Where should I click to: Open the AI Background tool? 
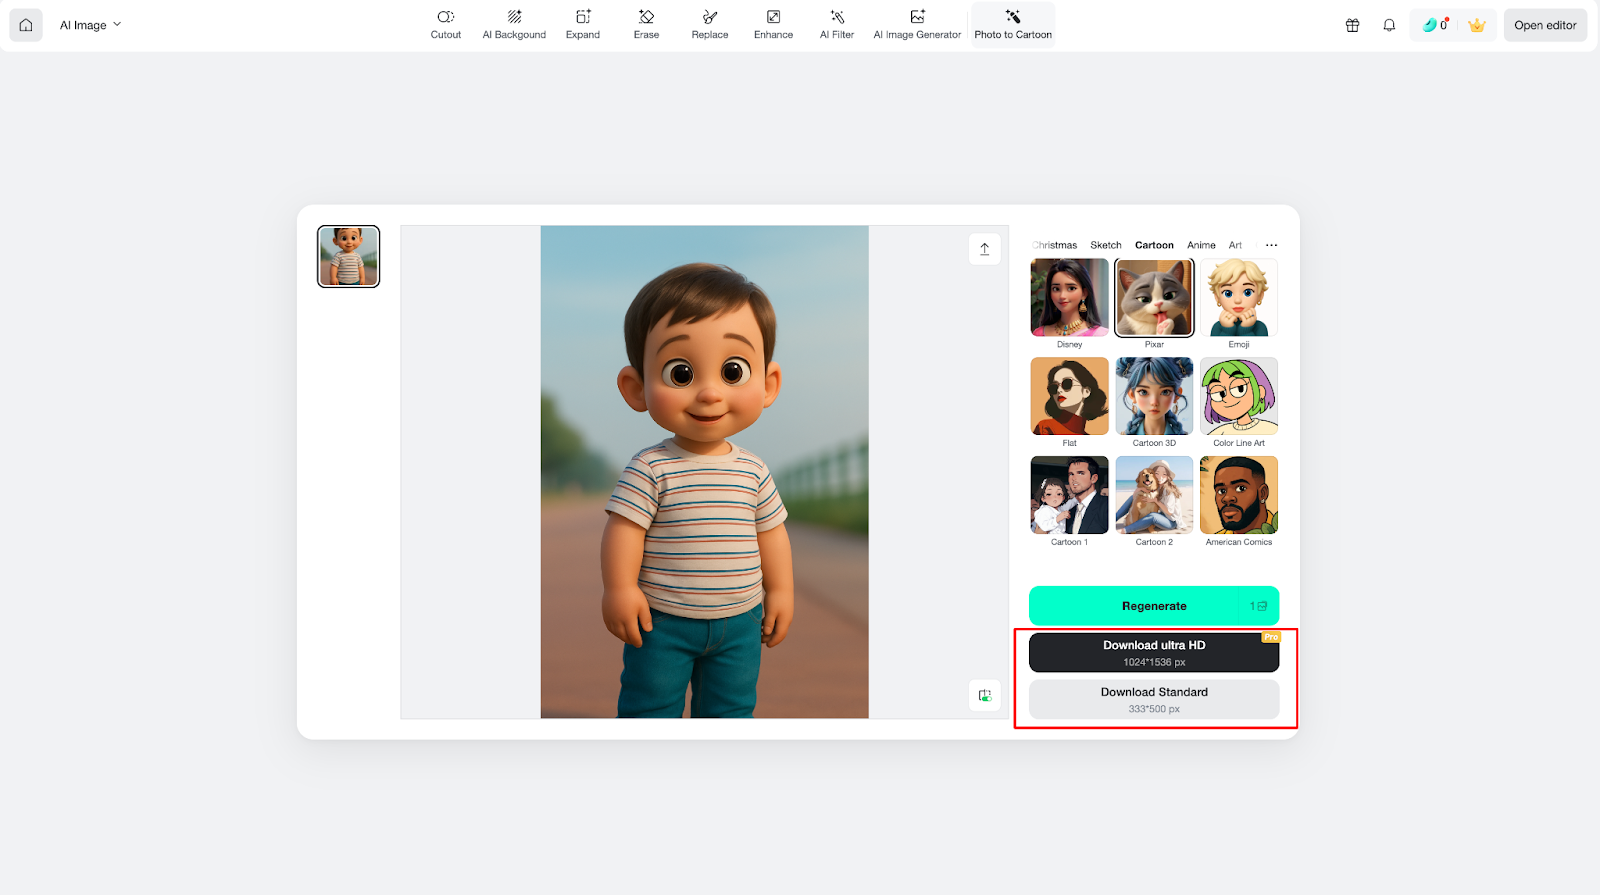tap(514, 25)
